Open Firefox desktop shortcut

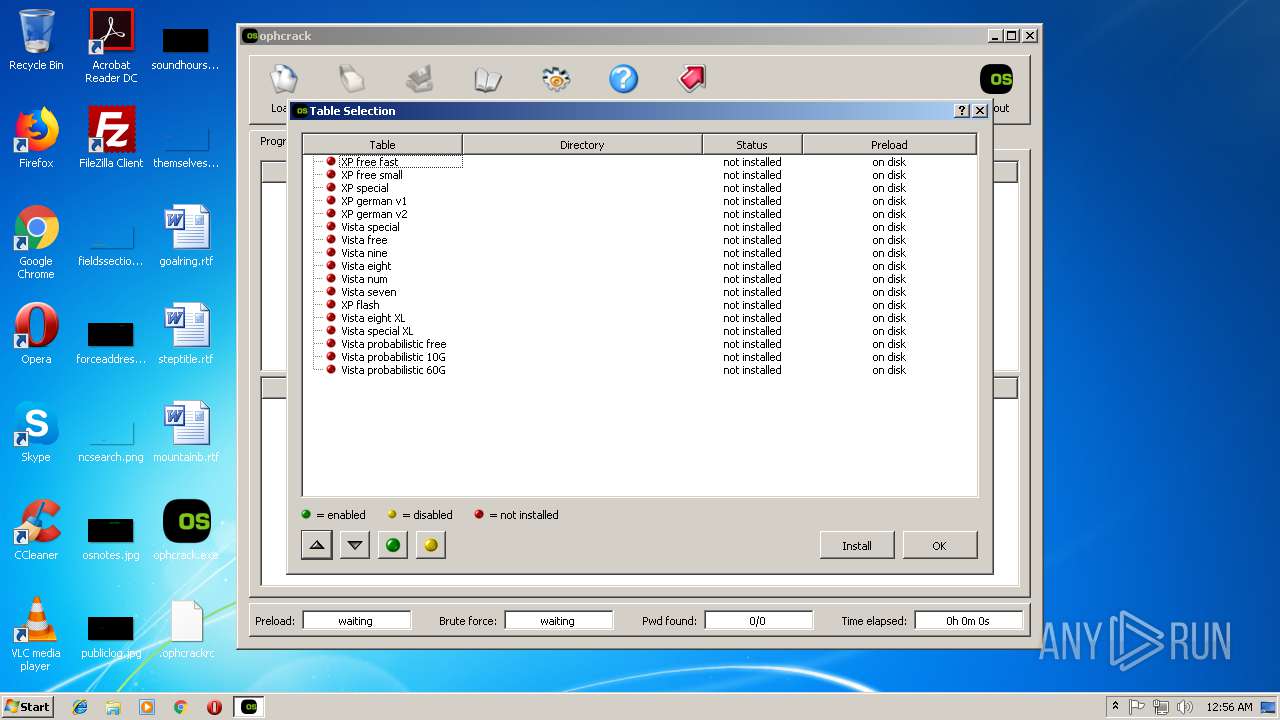(36, 138)
